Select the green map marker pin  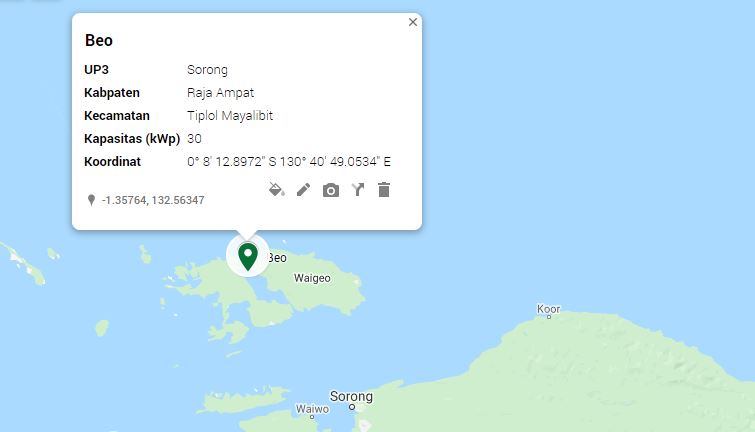tap(248, 257)
